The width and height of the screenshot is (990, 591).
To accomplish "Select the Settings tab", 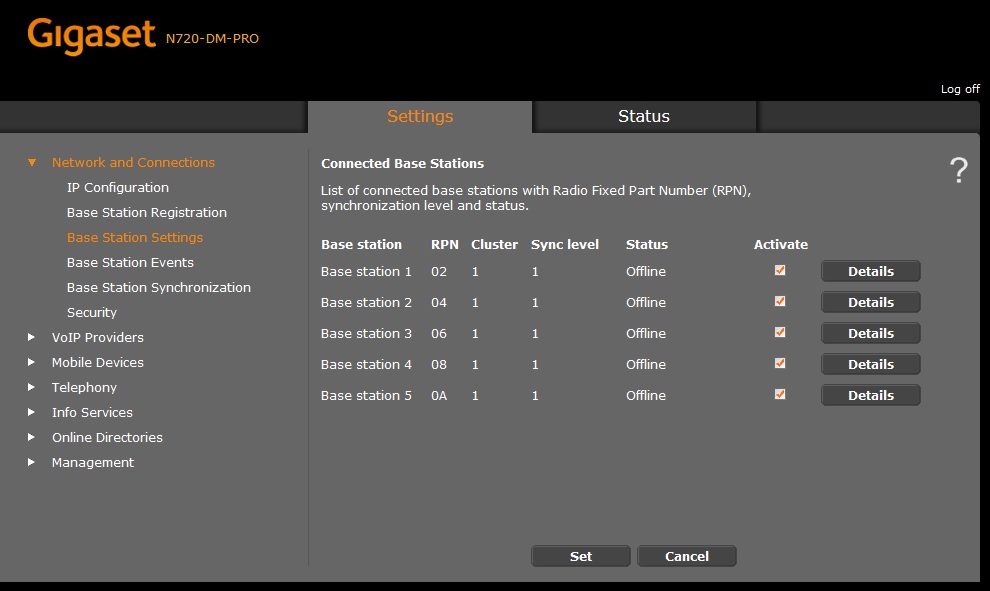I will coord(420,116).
